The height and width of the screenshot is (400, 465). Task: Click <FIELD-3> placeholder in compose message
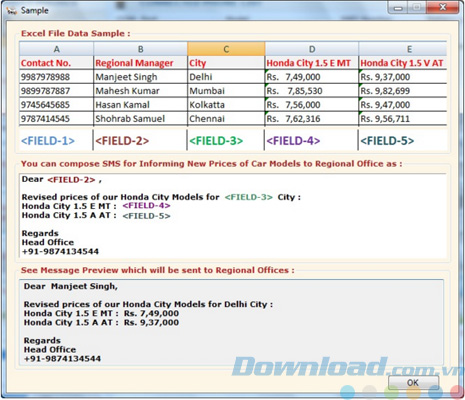pos(249,197)
